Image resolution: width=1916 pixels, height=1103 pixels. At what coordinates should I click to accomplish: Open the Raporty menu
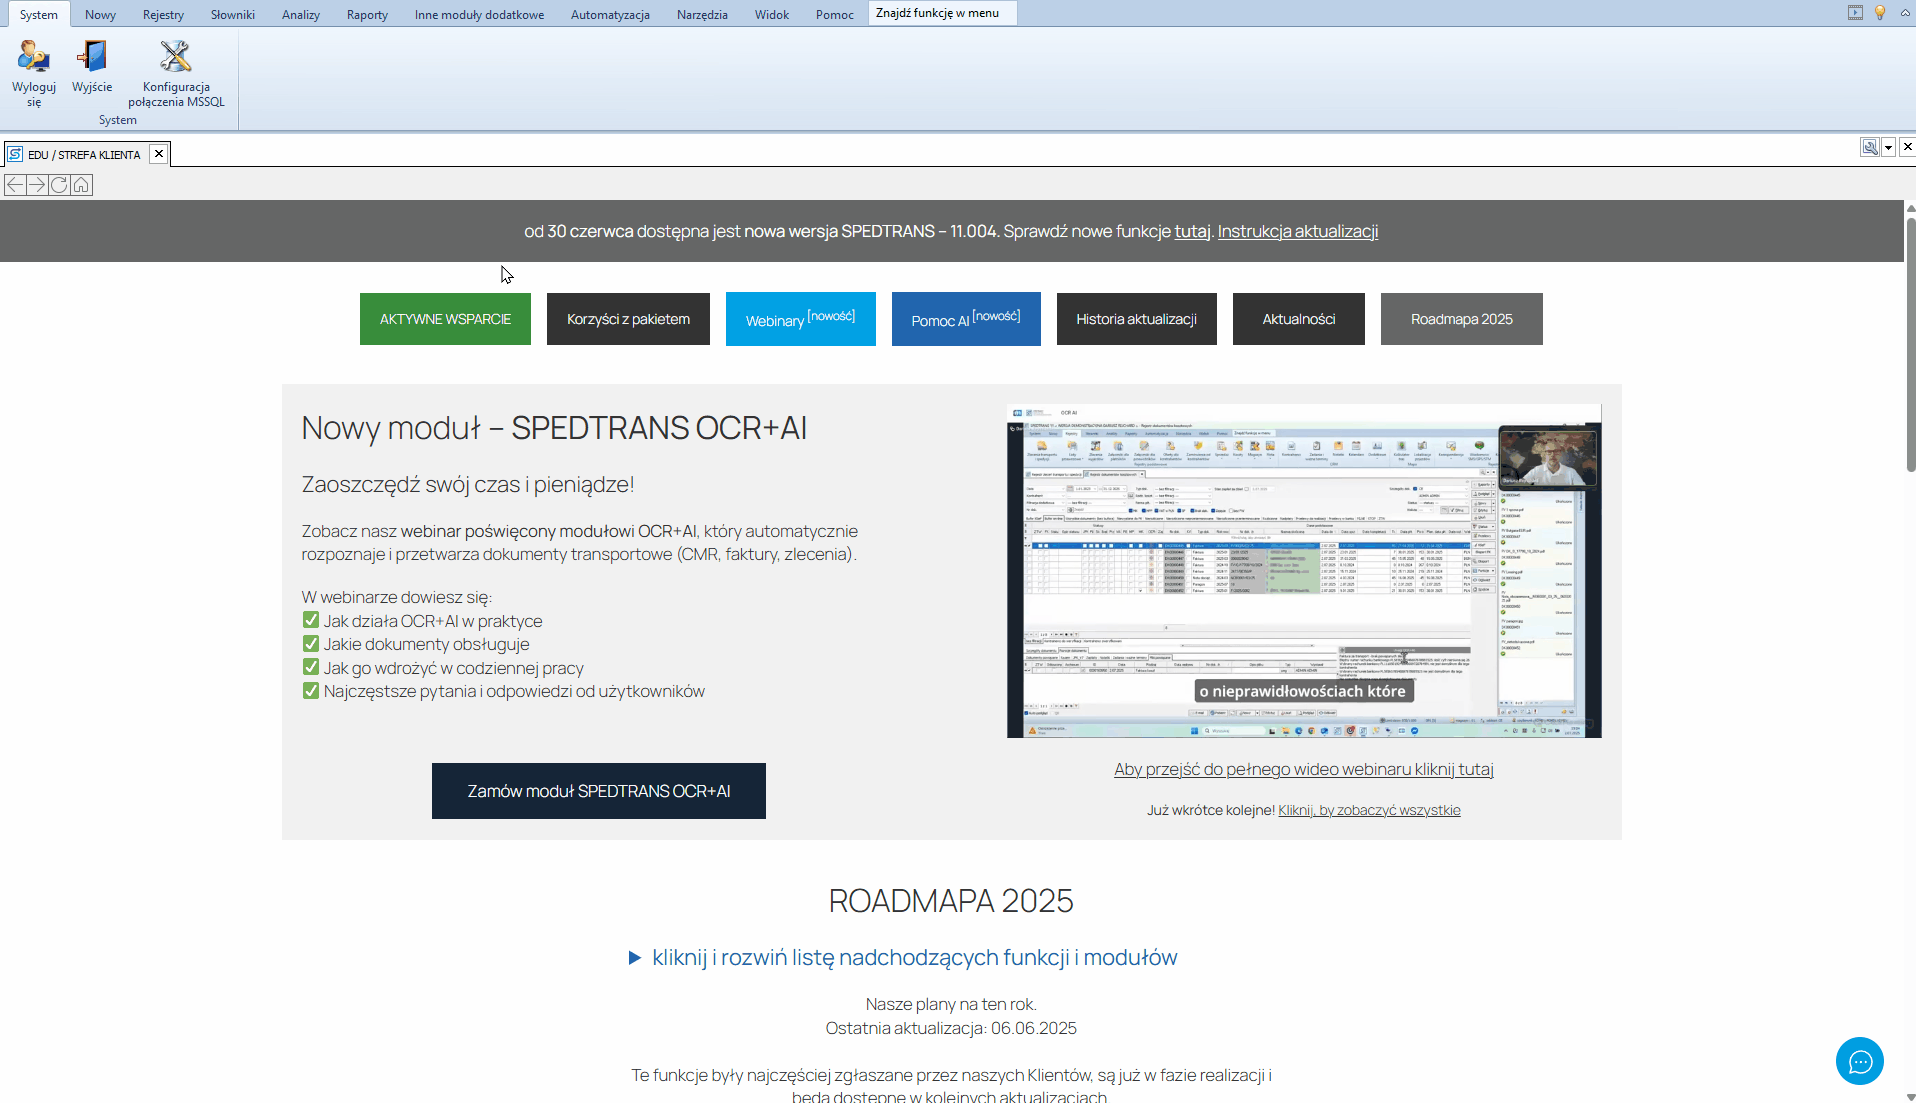[x=367, y=14]
